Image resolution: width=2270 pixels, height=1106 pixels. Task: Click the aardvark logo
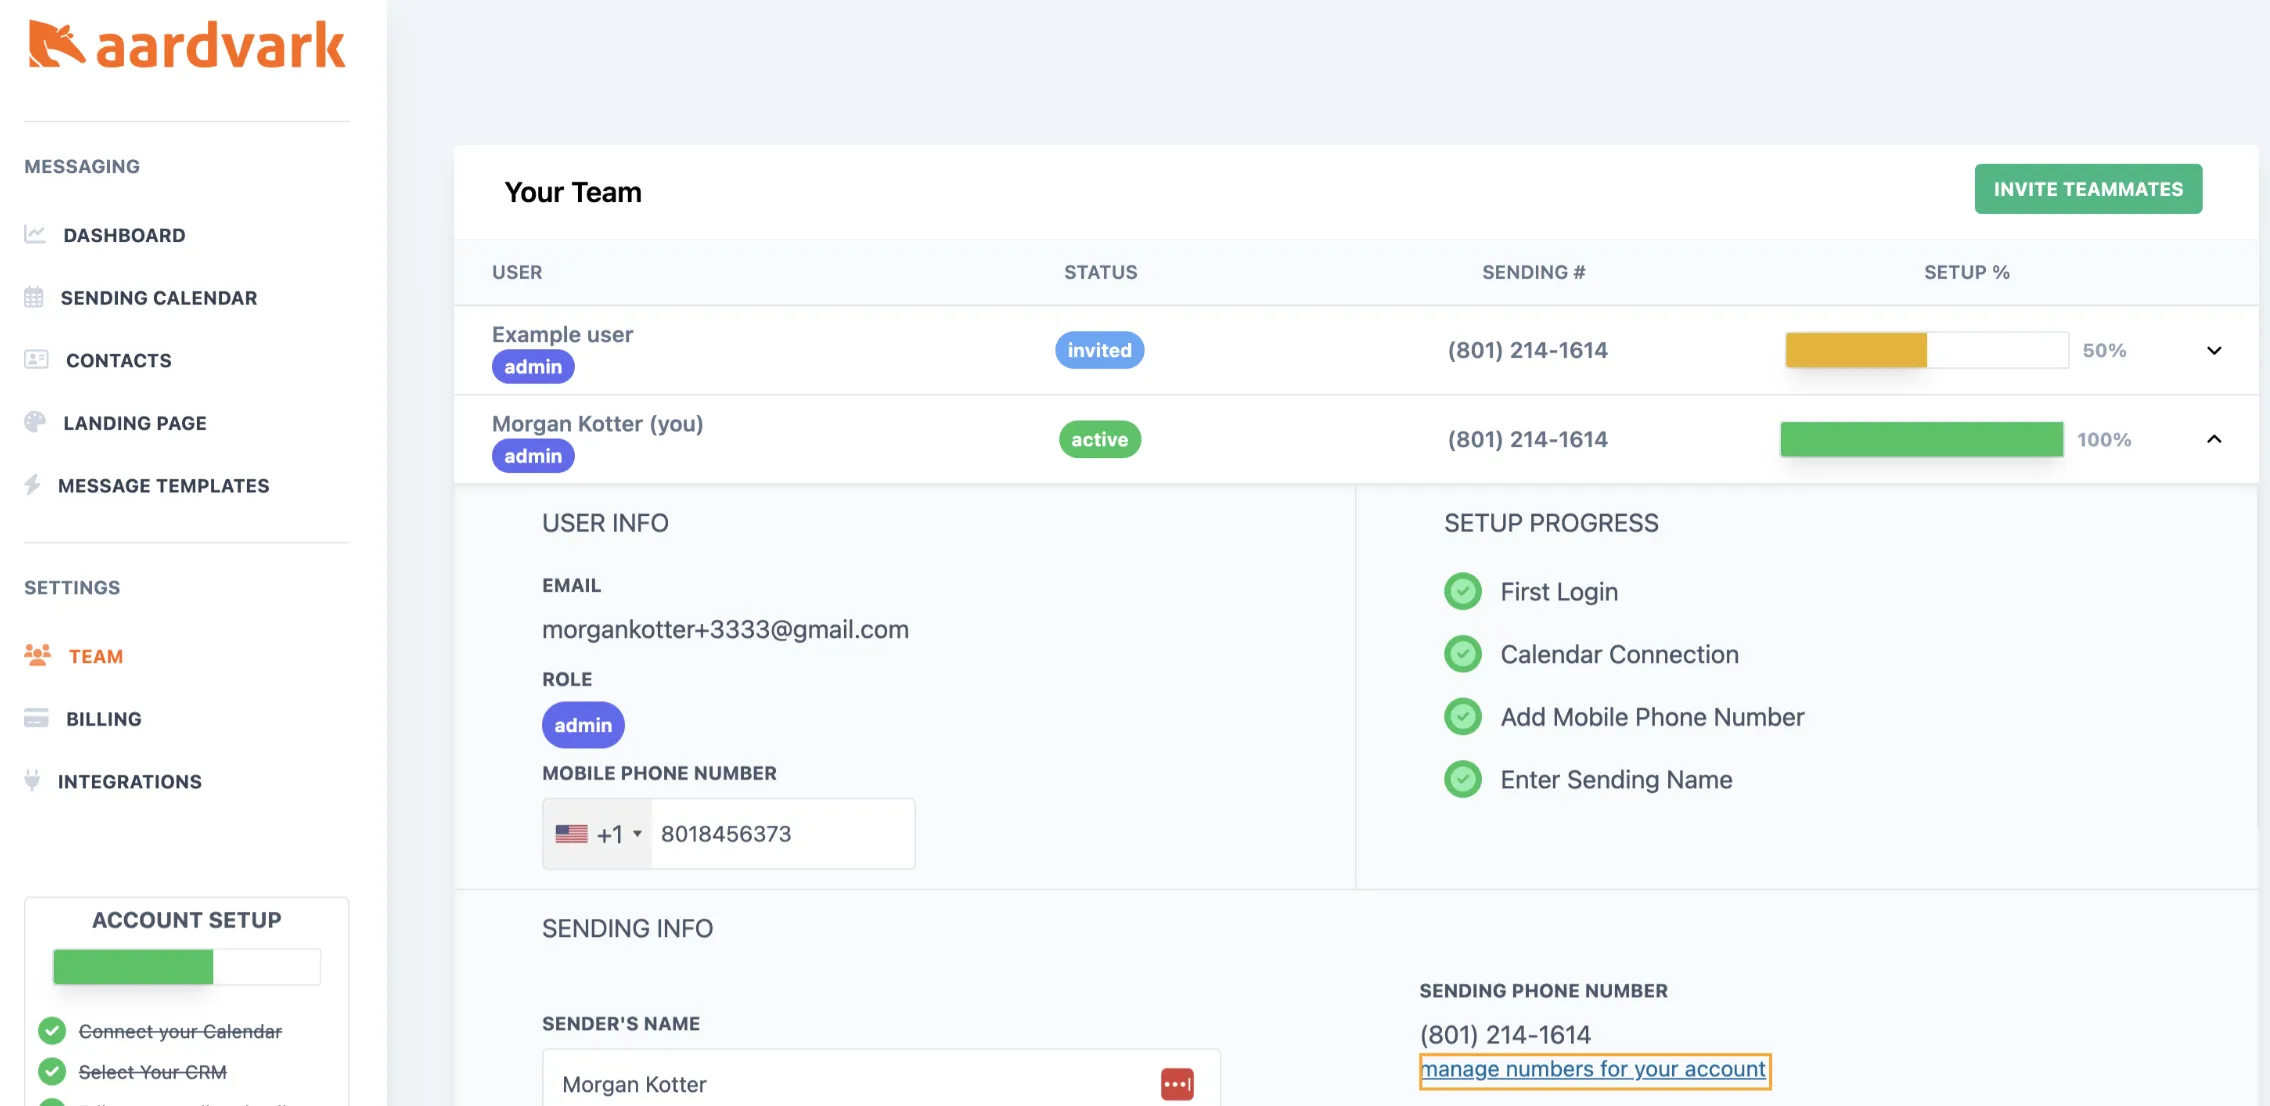click(187, 46)
